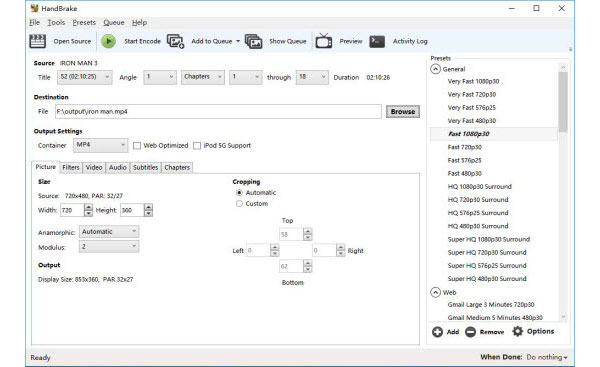Screen dimensions: 600x367
Task: Click the Show Queue label
Action: (288, 41)
